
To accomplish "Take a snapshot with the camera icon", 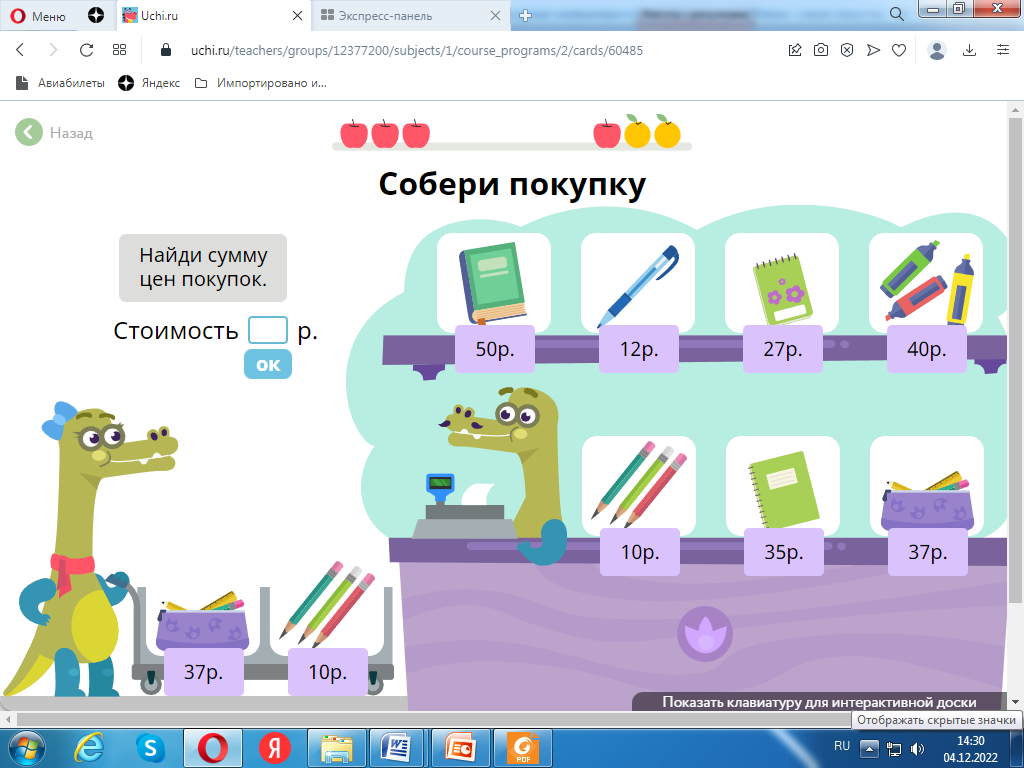I will pos(821,50).
